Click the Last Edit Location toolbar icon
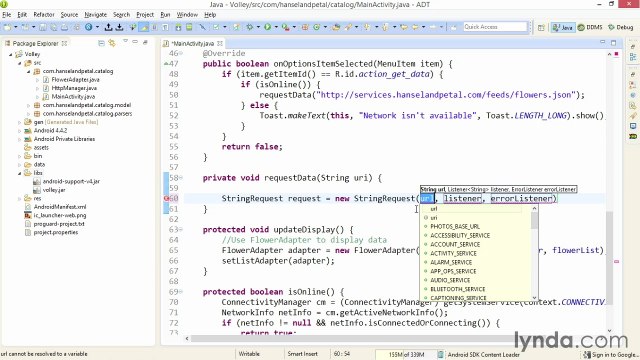This screenshot has width=640, height=360. coord(403,27)
